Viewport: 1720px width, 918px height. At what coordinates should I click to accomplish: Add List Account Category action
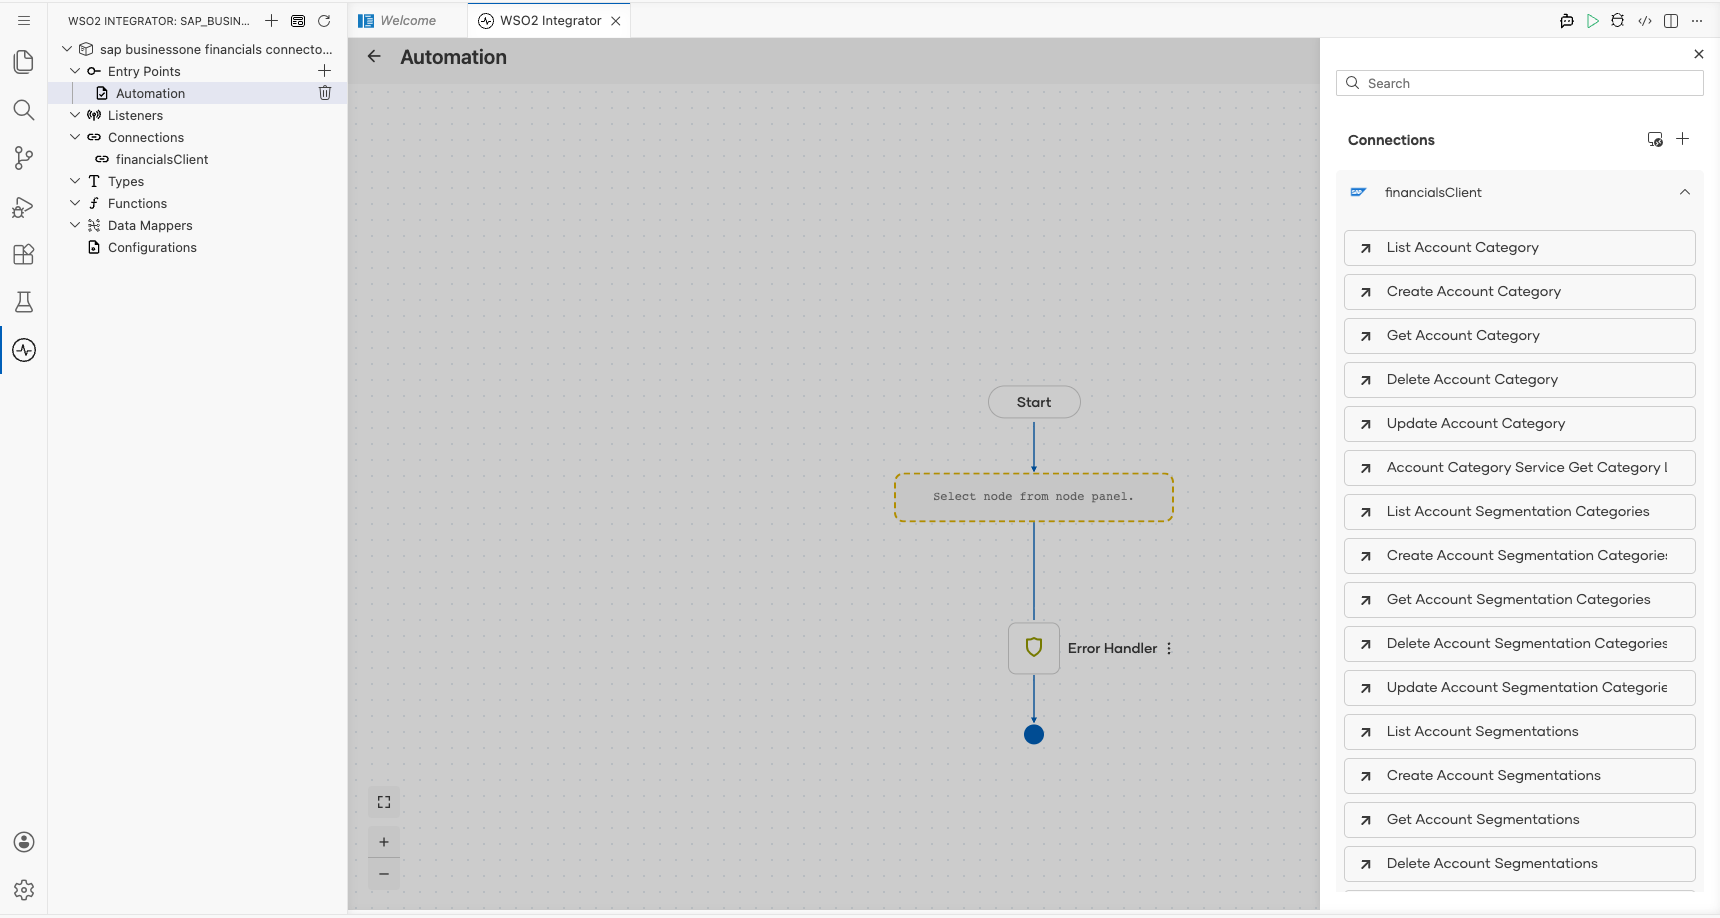[1519, 248]
